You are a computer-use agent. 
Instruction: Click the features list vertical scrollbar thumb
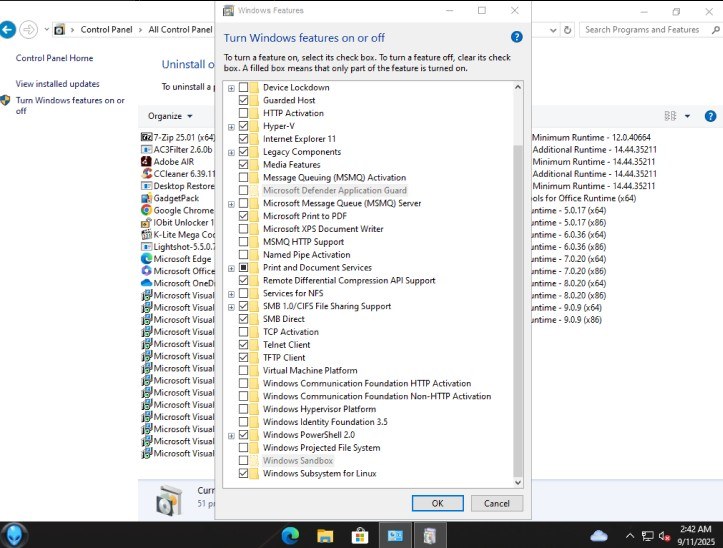pyautogui.click(x=518, y=310)
